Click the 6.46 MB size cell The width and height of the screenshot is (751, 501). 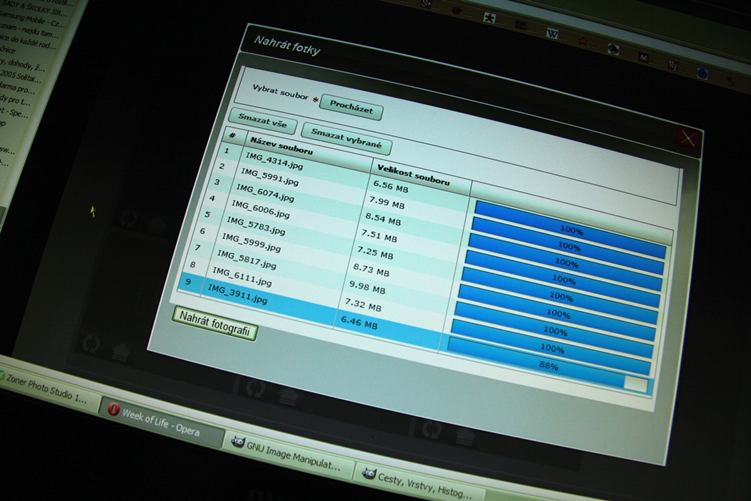(x=359, y=322)
